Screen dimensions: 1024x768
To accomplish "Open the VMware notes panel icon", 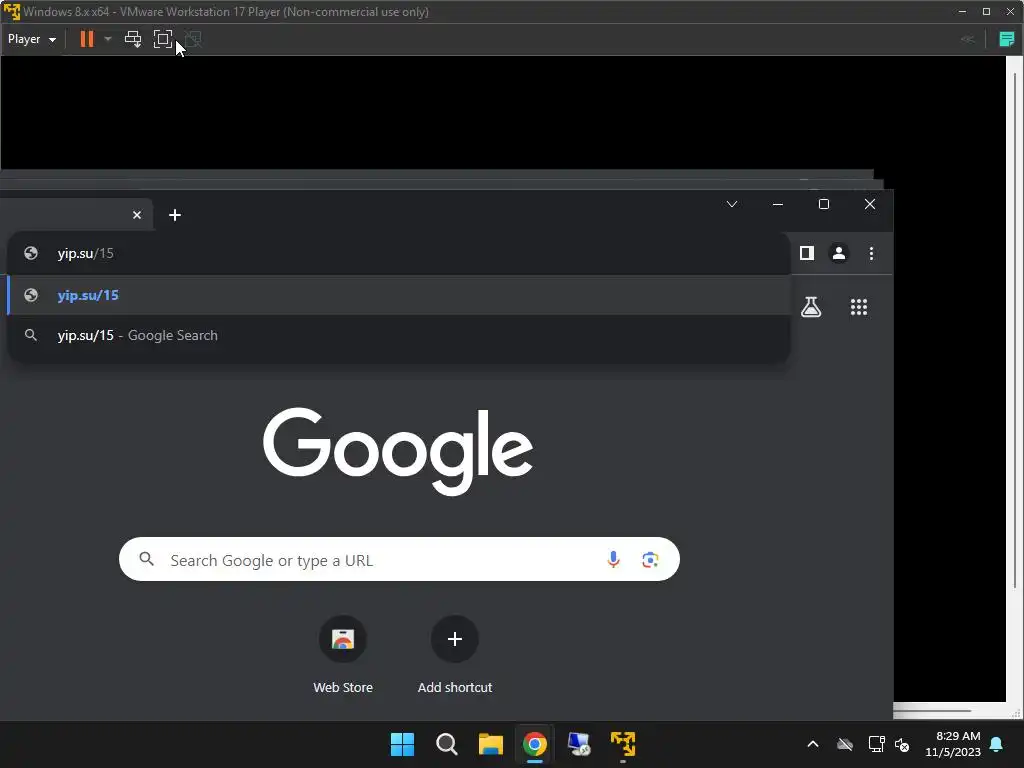I will pos(1007,39).
